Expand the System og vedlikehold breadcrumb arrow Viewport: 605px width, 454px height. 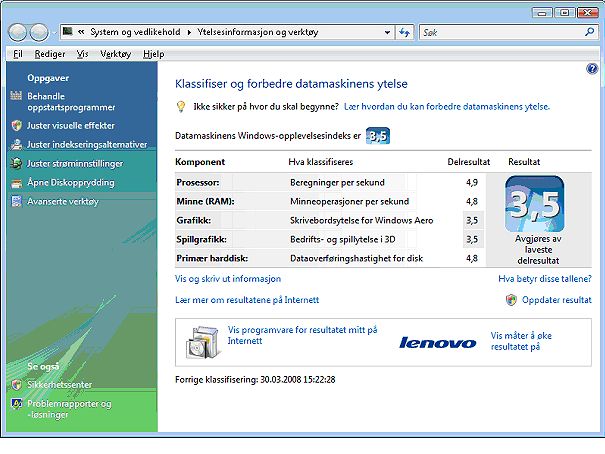point(189,32)
